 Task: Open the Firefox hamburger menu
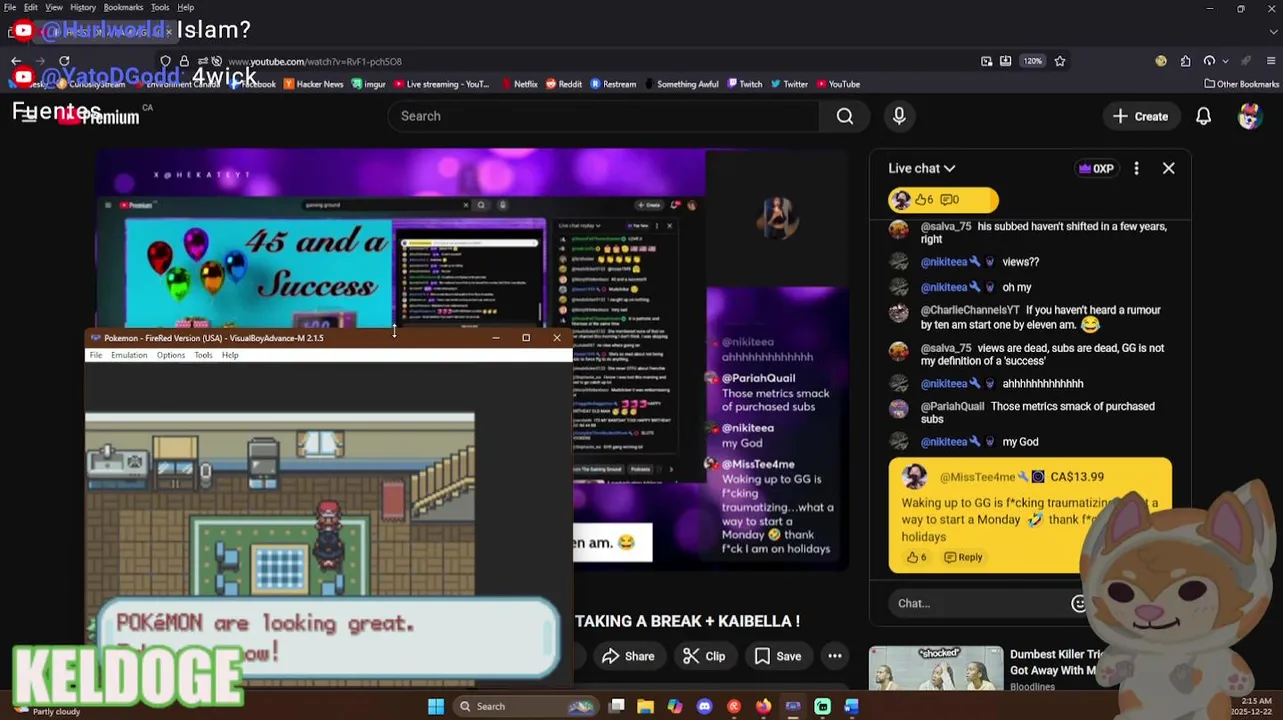pos(1271,61)
